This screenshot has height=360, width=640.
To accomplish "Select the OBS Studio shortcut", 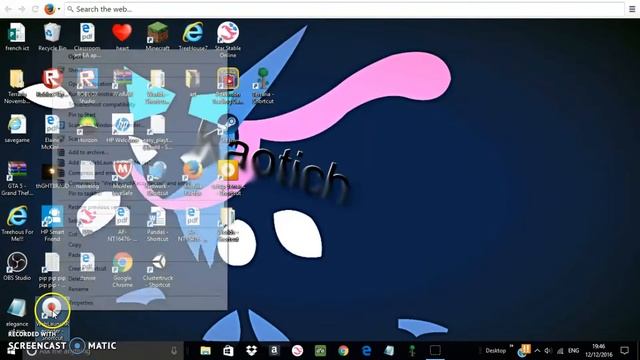I will point(17,267).
